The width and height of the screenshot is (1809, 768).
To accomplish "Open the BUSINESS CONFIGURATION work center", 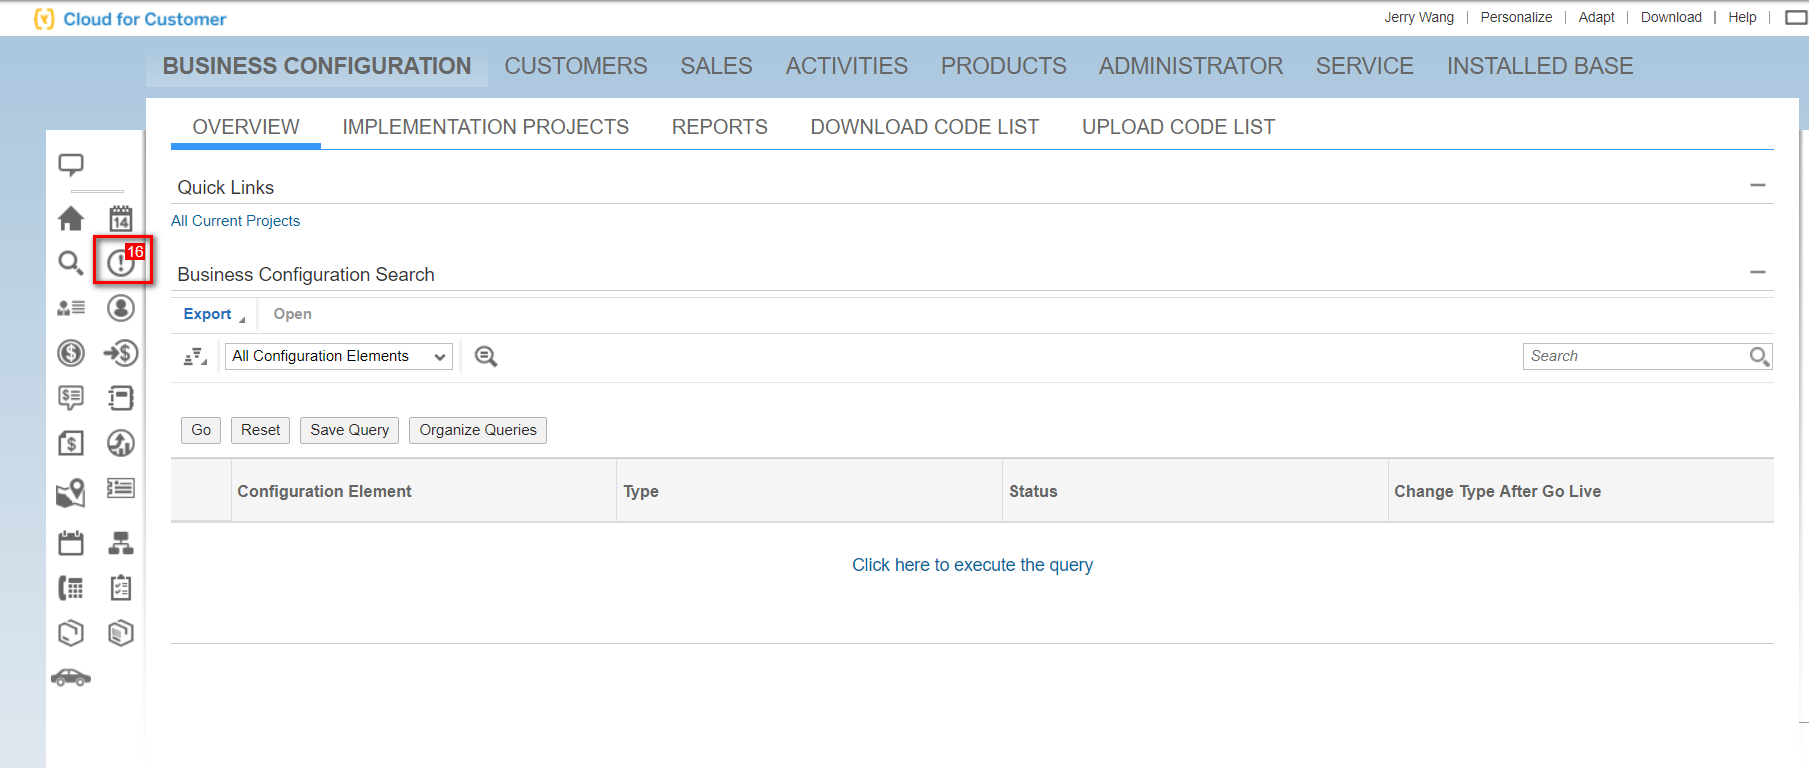I will coord(317,66).
